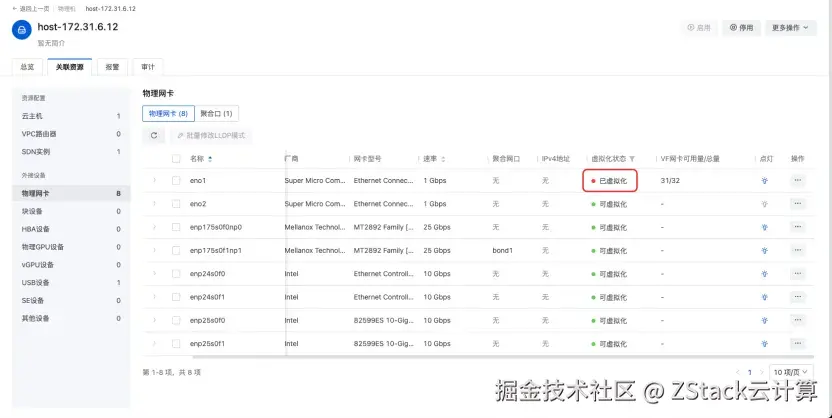Open the more actions menu for enp24s0f1
The height and width of the screenshot is (418, 832).
click(798, 297)
